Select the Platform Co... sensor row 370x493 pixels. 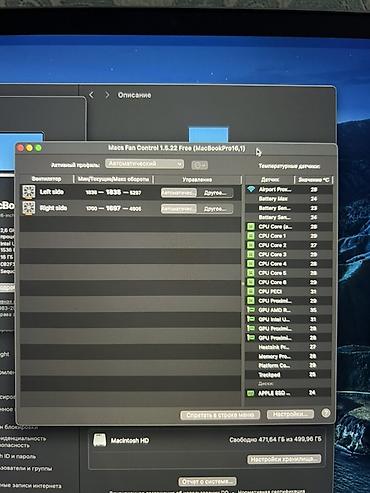click(x=289, y=366)
